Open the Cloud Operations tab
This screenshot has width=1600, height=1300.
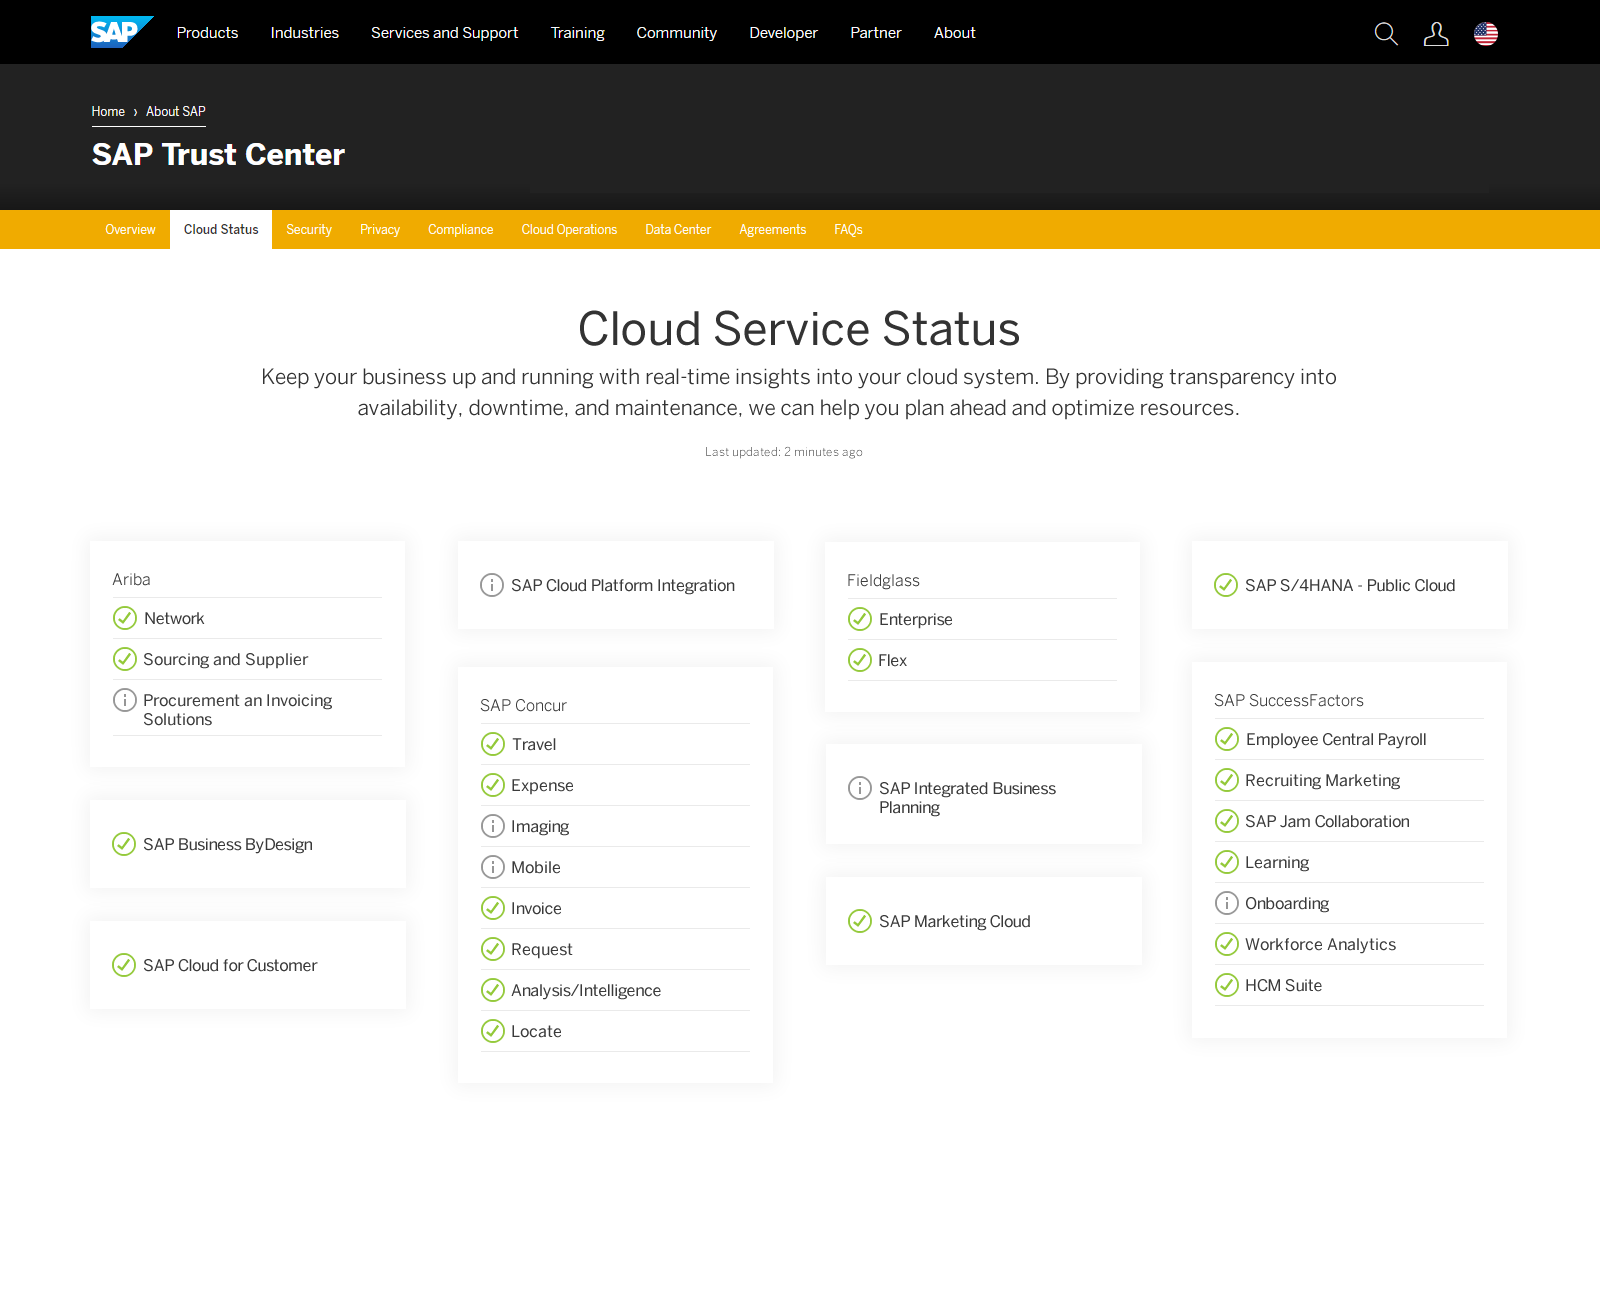click(569, 230)
